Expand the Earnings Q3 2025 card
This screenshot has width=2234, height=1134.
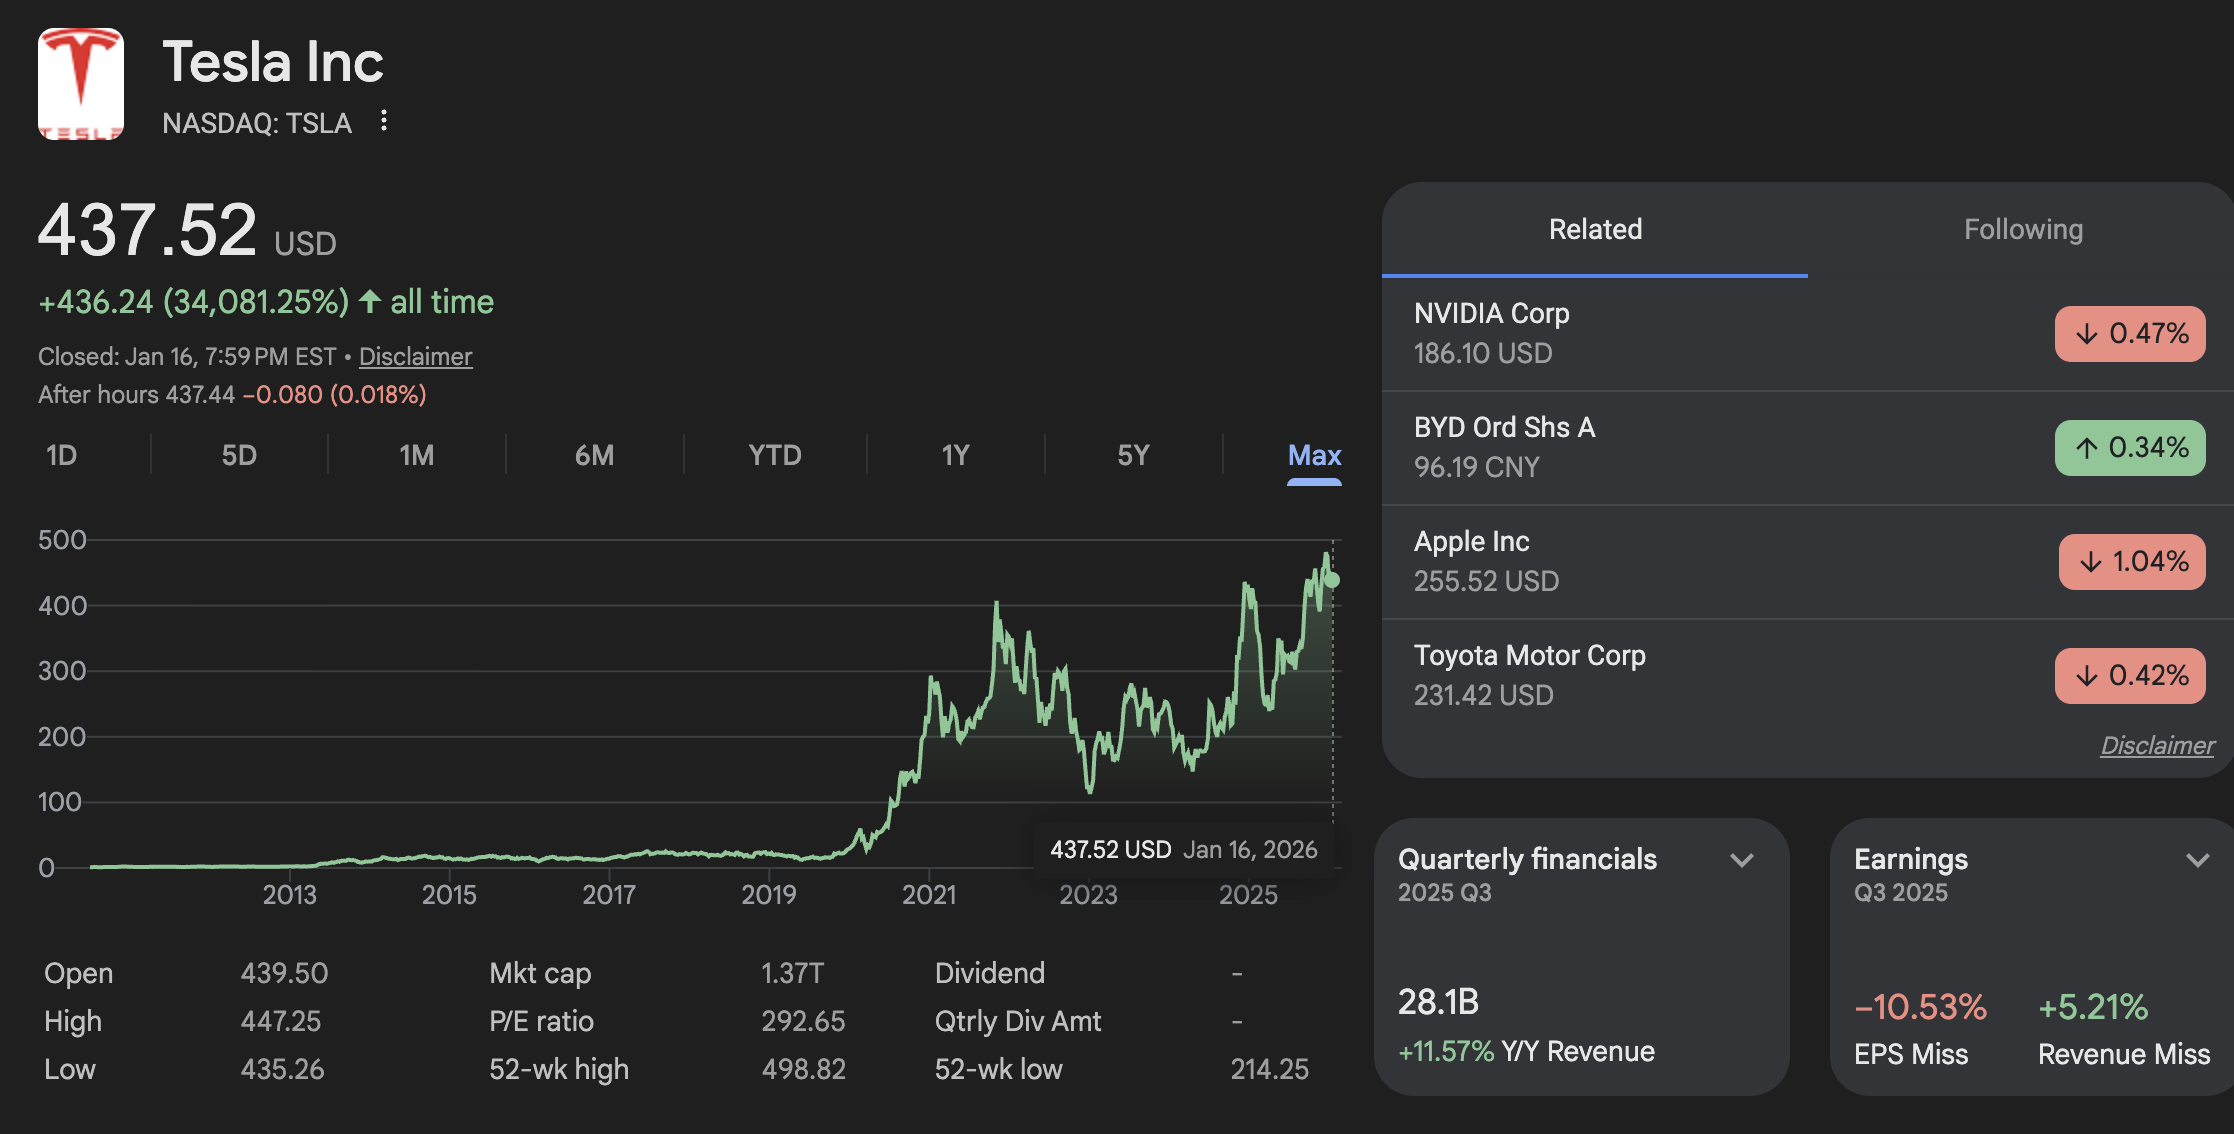pos(2197,860)
